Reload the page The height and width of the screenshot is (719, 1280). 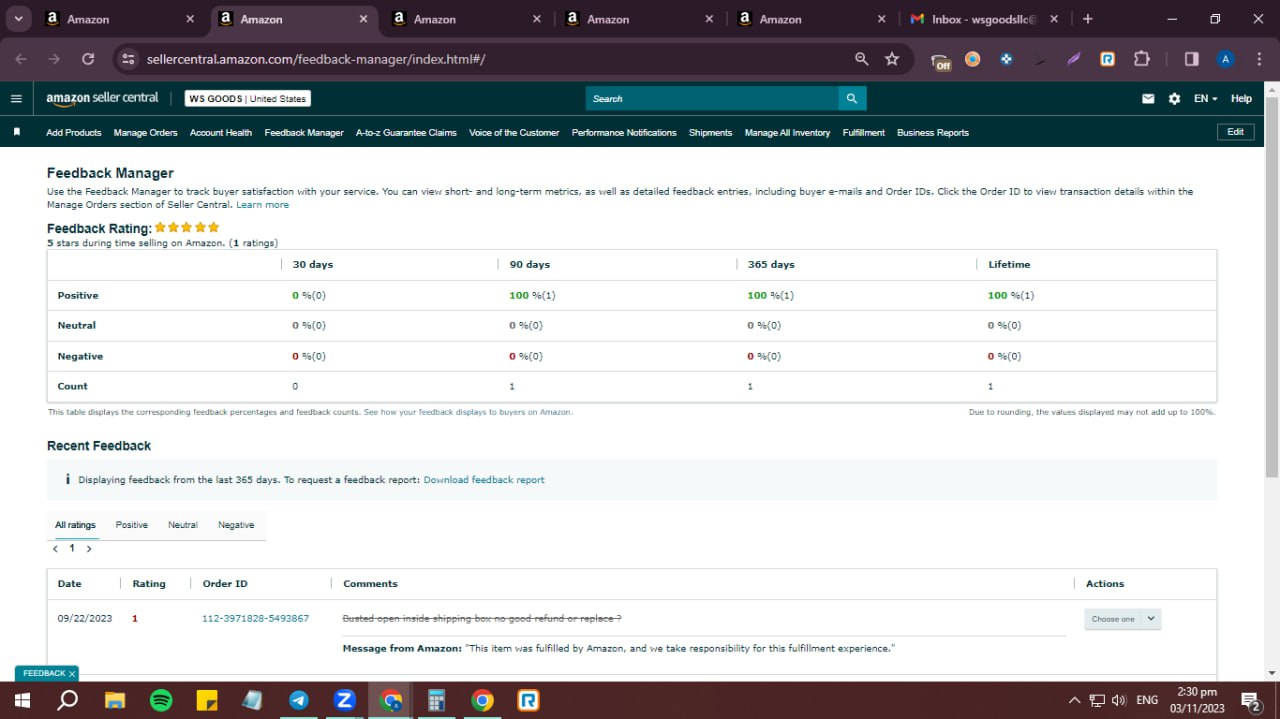88,59
